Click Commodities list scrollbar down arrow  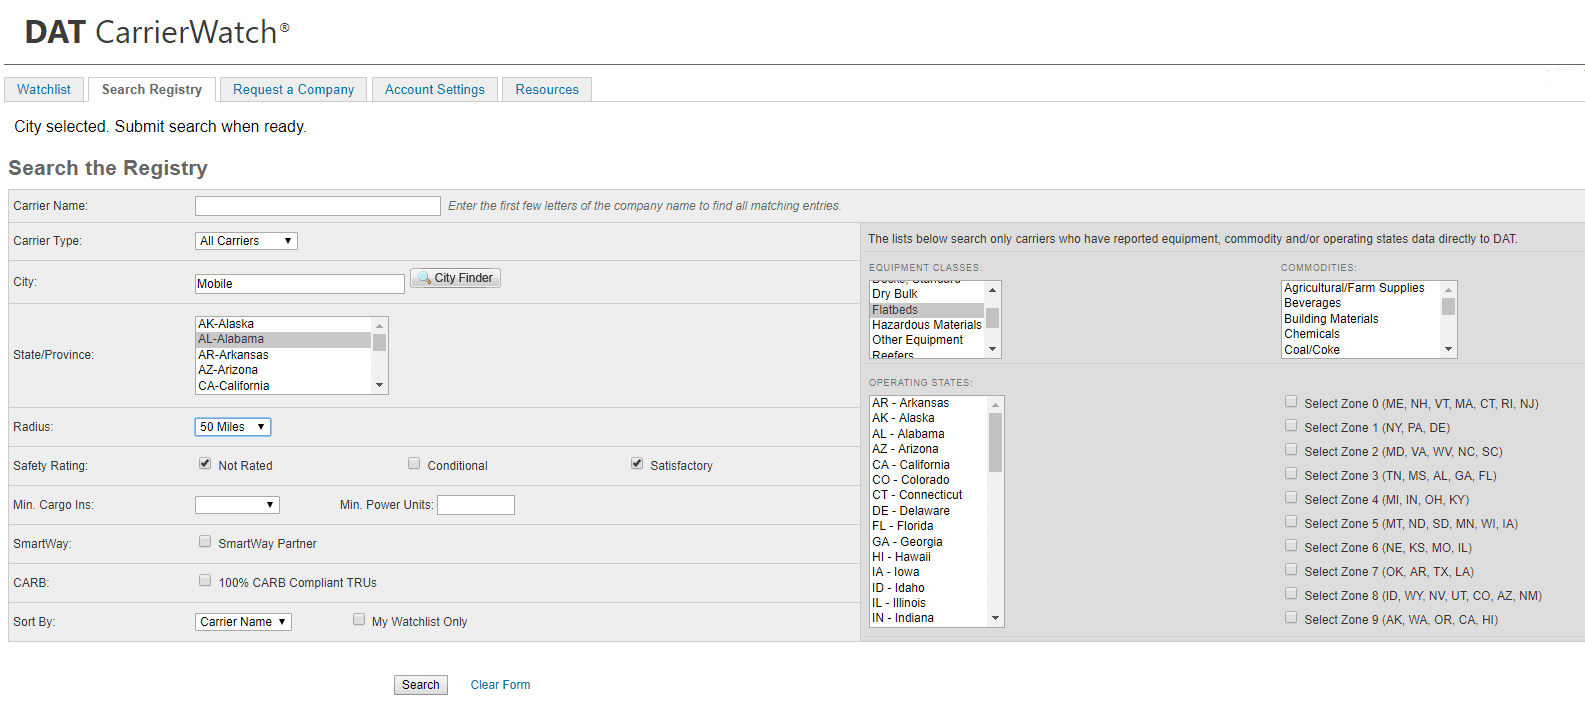(1448, 349)
